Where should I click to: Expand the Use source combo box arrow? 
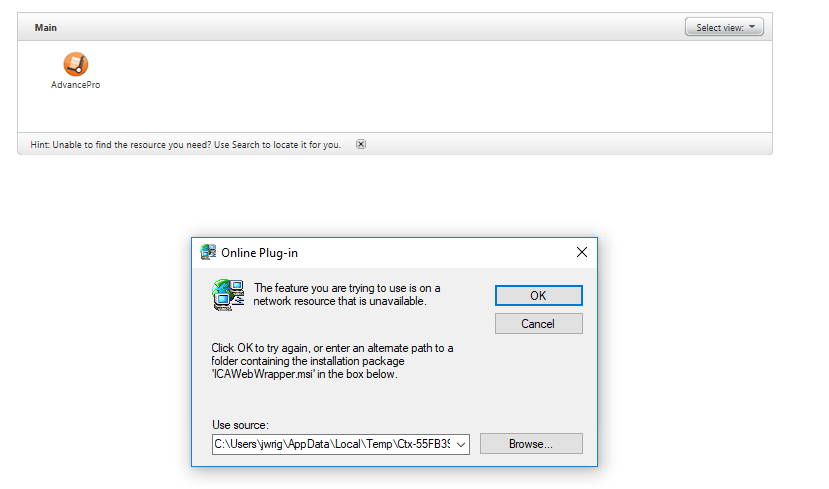point(461,444)
